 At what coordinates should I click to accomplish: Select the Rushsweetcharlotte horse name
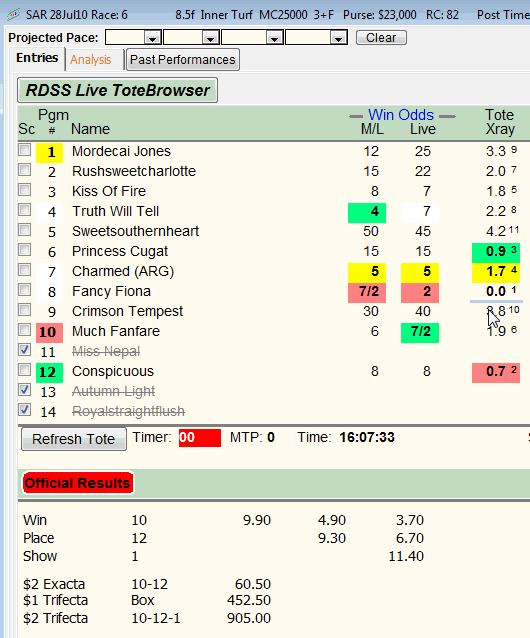tap(134, 171)
